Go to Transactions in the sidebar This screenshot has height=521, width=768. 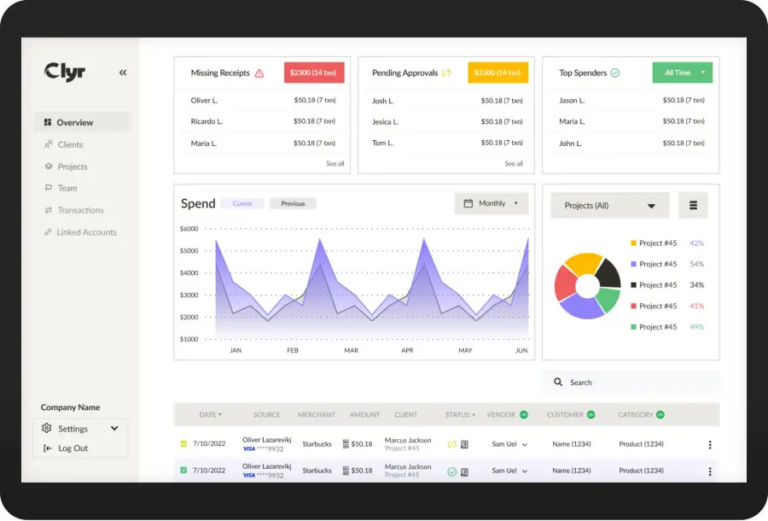click(x=80, y=210)
